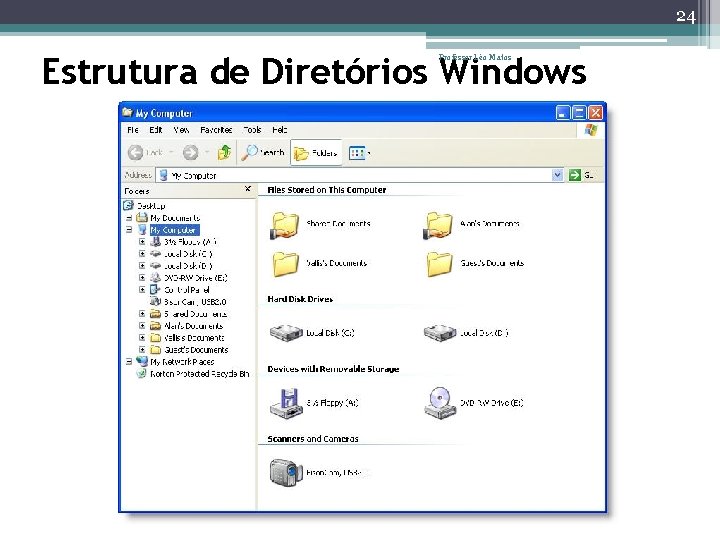This screenshot has height=540, width=720.
Task: Close the Folders pane with X
Action: coord(248,189)
